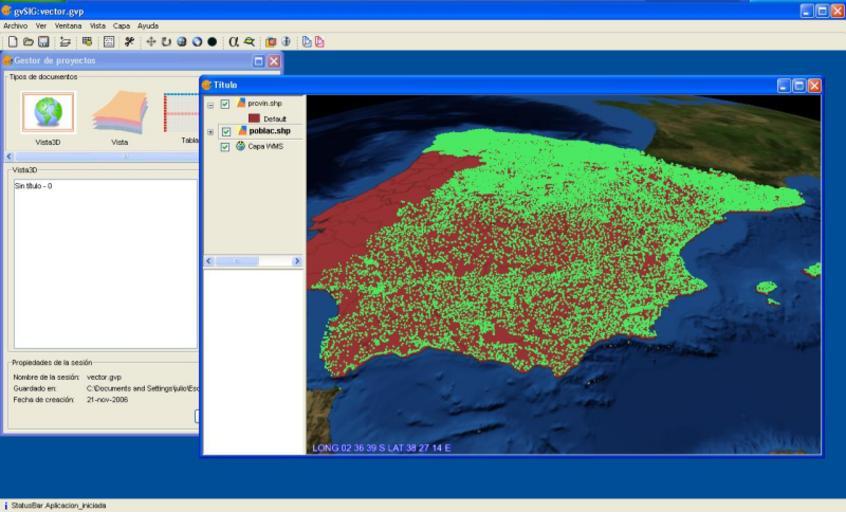
Task: Open the Archivo menu
Action: pos(15,25)
